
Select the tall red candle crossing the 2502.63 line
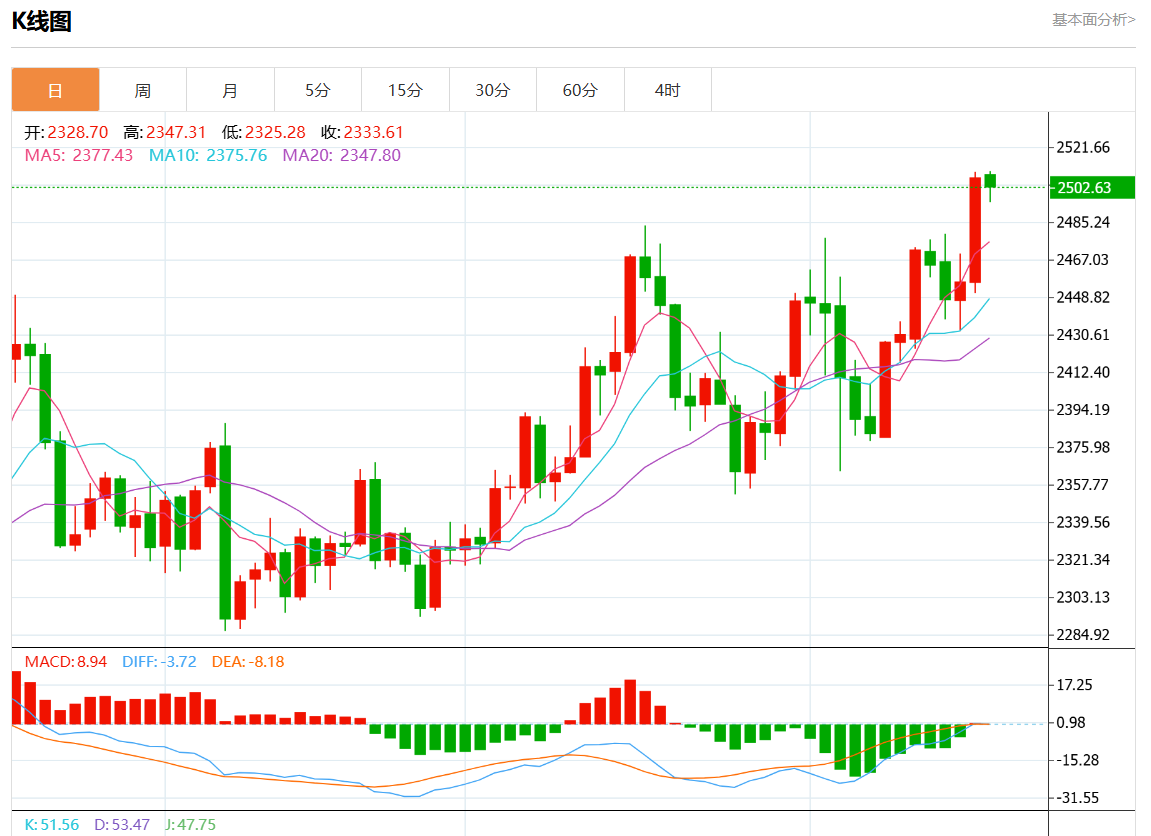coord(976,230)
